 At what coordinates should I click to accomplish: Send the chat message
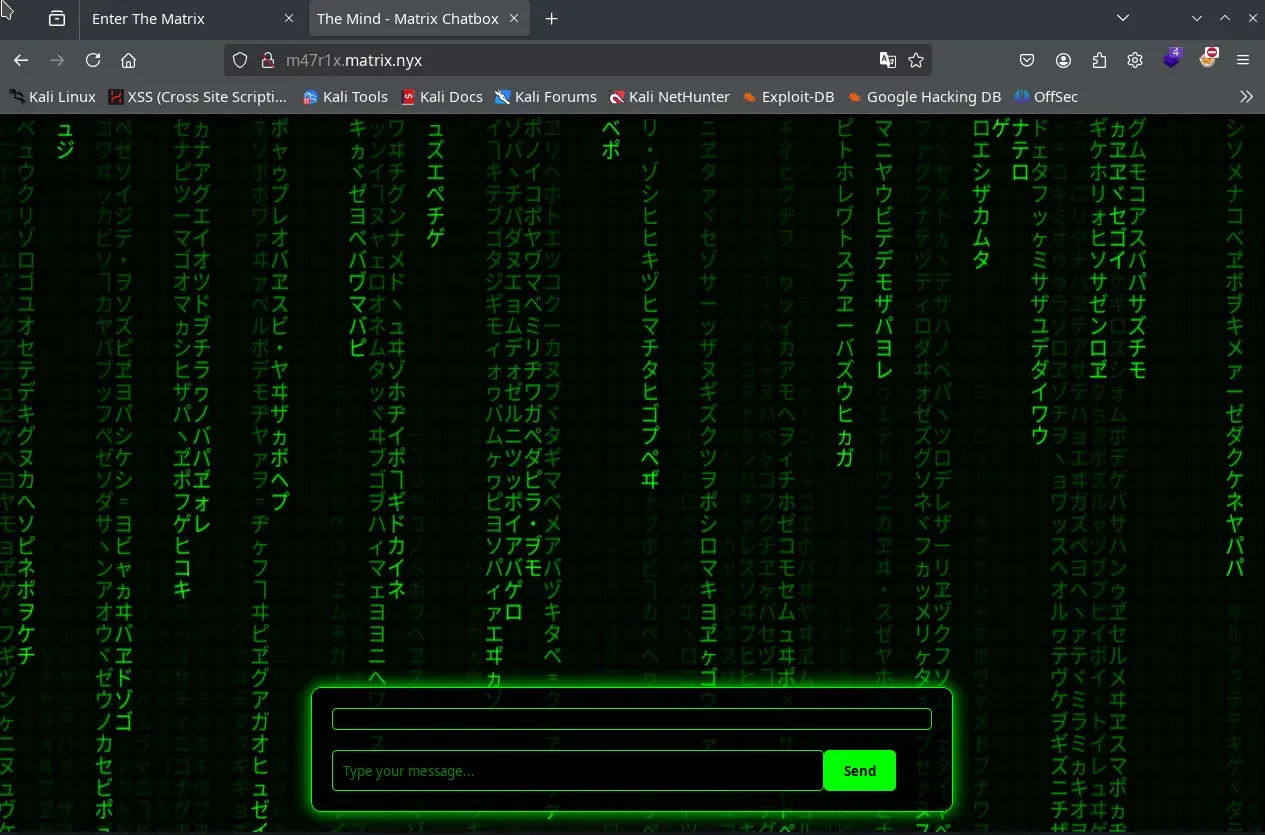[x=860, y=771]
